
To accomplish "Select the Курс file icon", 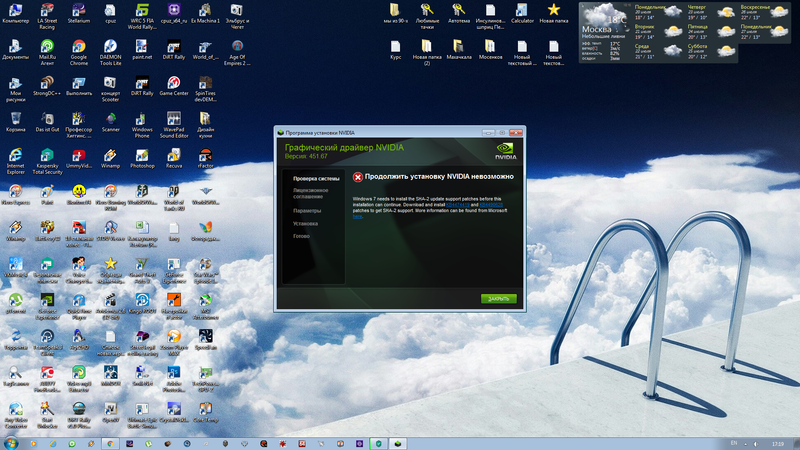I will coord(395,50).
